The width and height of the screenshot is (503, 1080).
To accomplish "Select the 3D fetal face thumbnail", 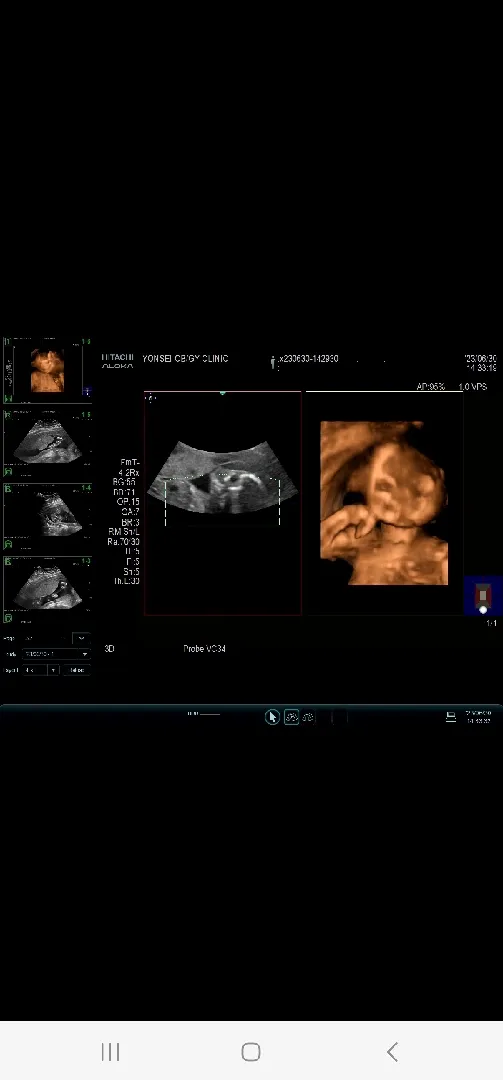I will [47, 371].
